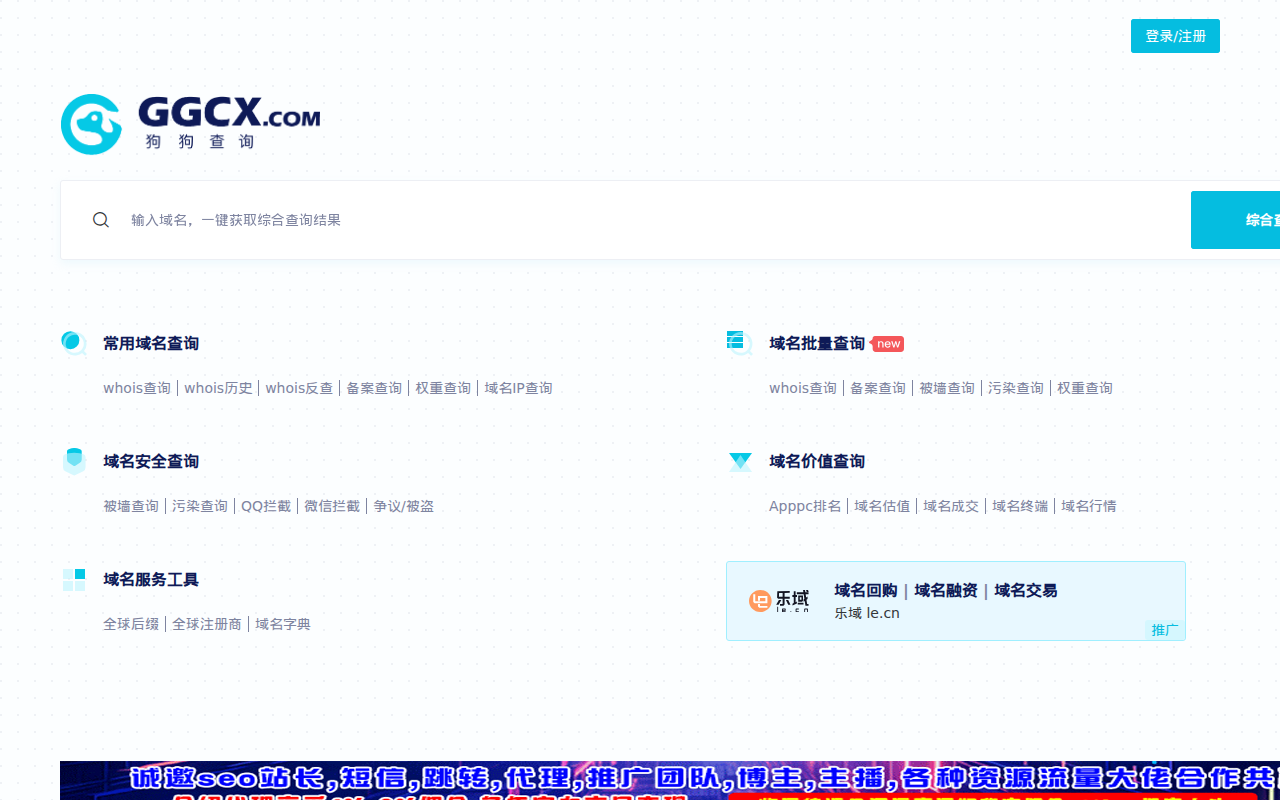
Task: Click the 域名安全查询 heading
Action: 151,461
